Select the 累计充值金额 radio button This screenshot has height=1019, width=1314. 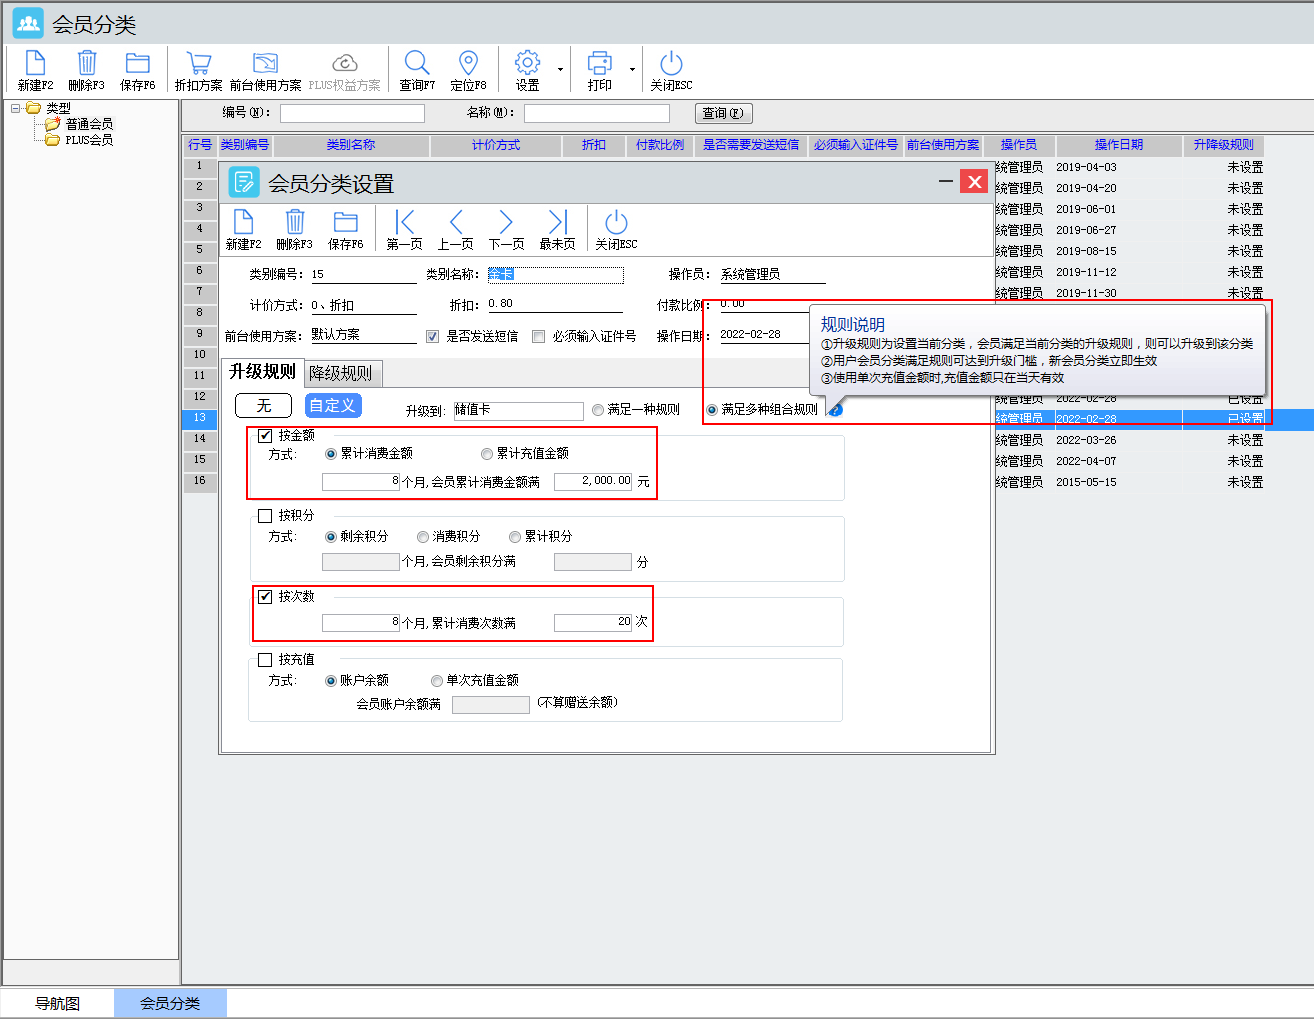(x=487, y=454)
